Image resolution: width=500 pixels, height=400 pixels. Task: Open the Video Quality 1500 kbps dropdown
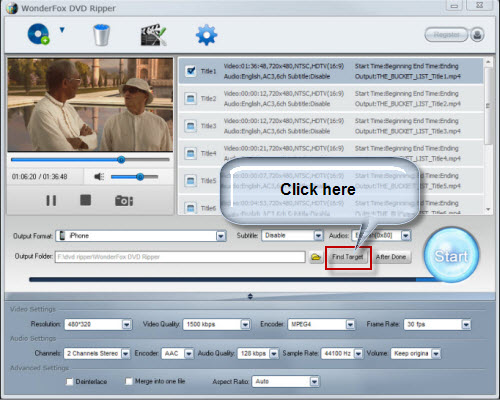coord(217,324)
